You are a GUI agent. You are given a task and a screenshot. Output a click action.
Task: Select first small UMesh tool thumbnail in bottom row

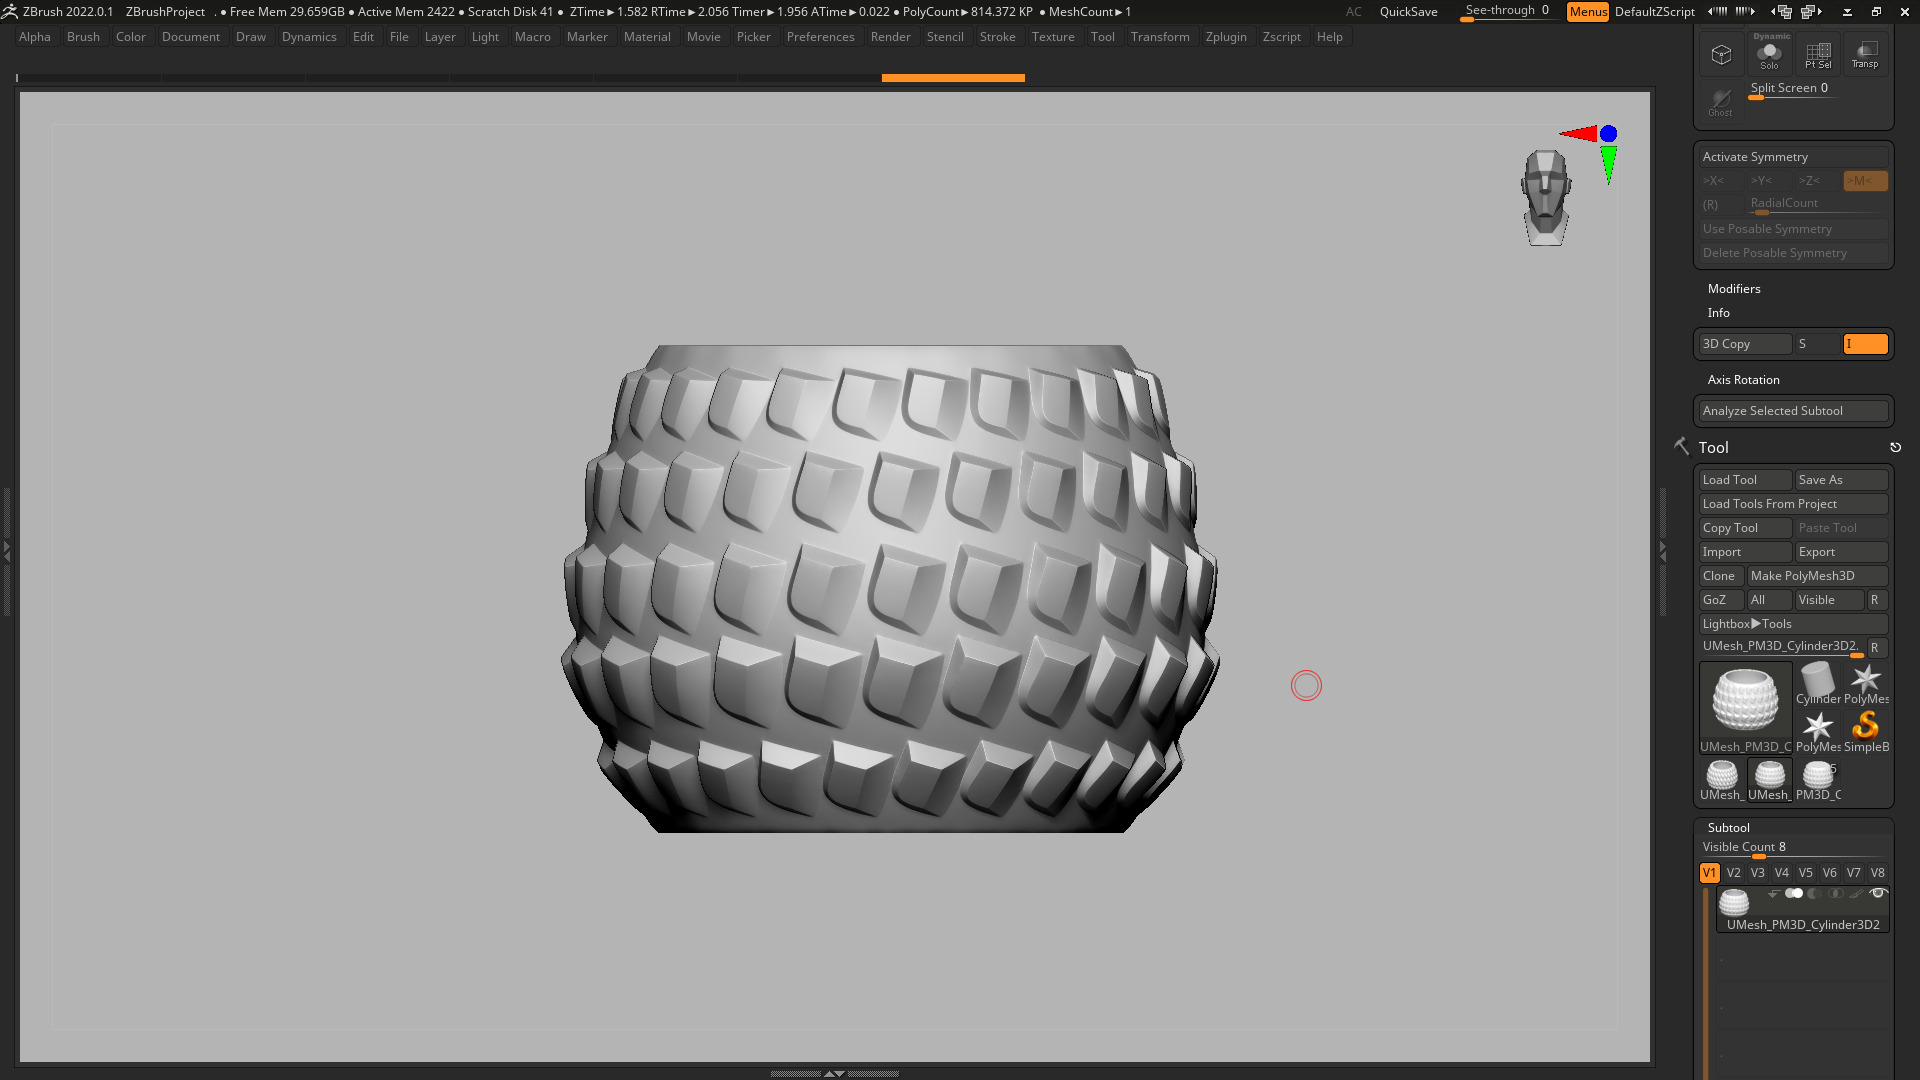[x=1722, y=780]
